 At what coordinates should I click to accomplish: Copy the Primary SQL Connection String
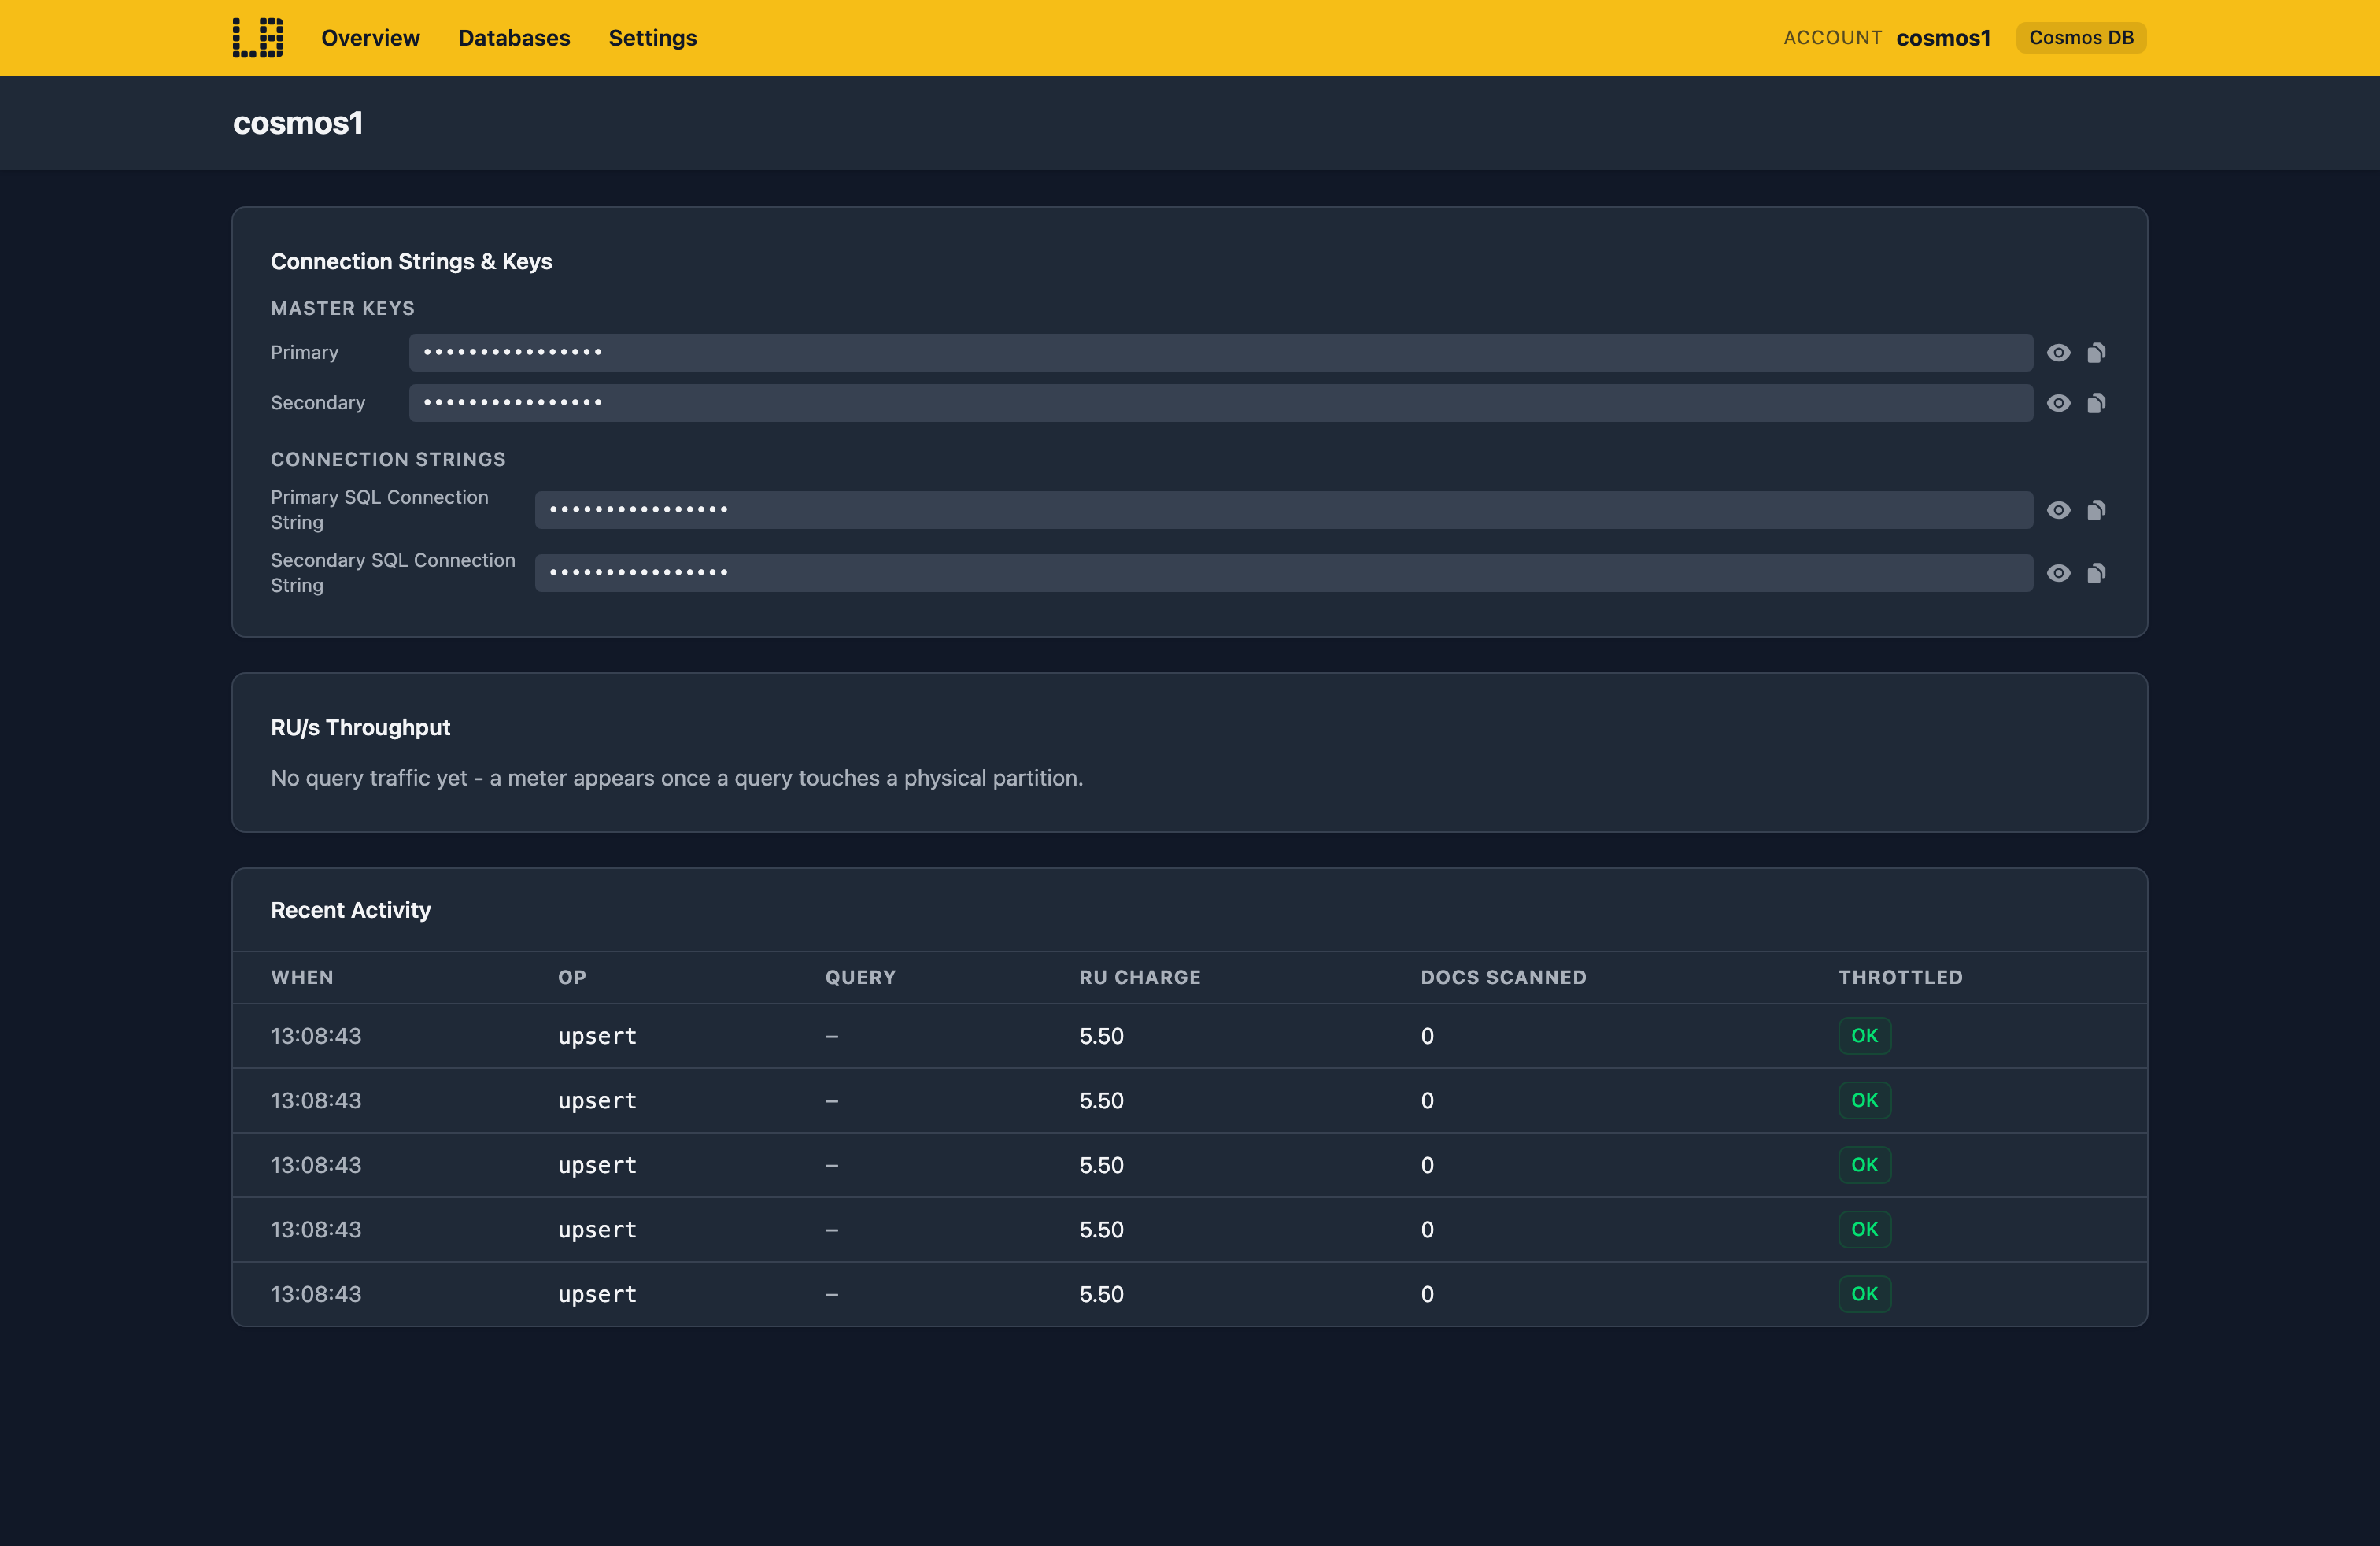tap(2097, 510)
